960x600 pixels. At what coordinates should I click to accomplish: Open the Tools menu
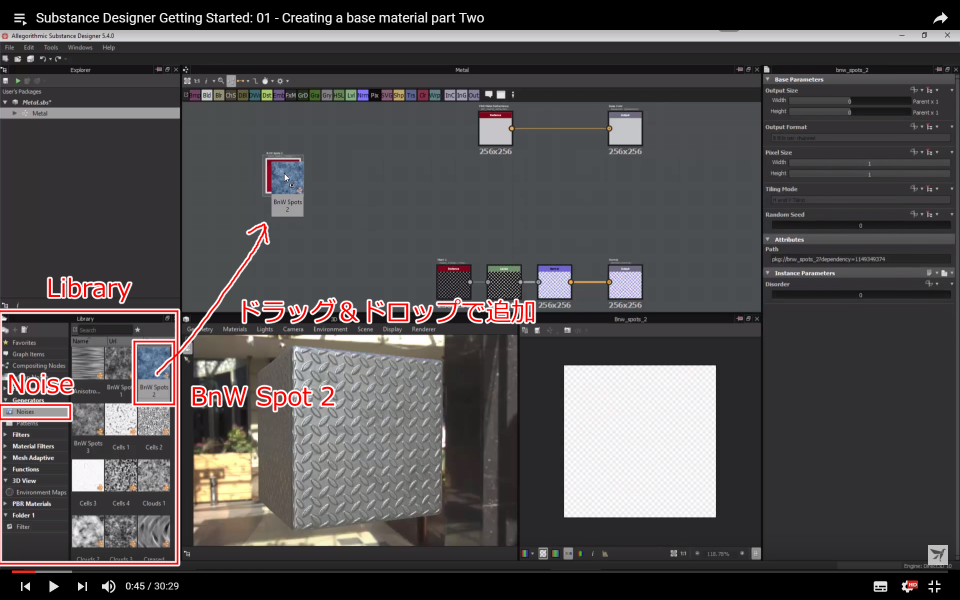coord(51,47)
